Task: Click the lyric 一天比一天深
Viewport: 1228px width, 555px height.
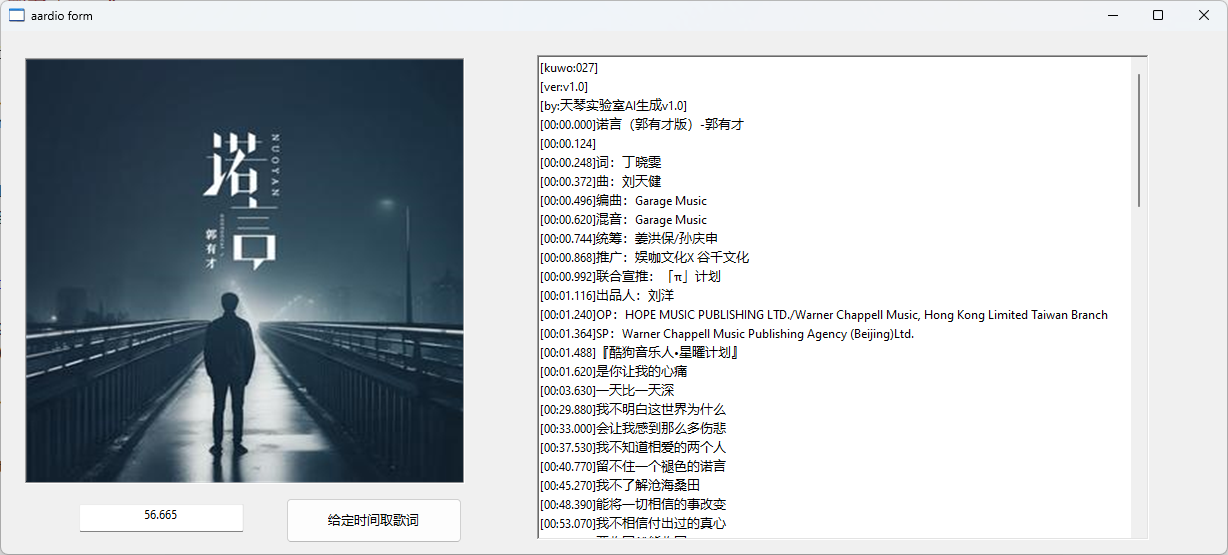Action: tap(607, 391)
